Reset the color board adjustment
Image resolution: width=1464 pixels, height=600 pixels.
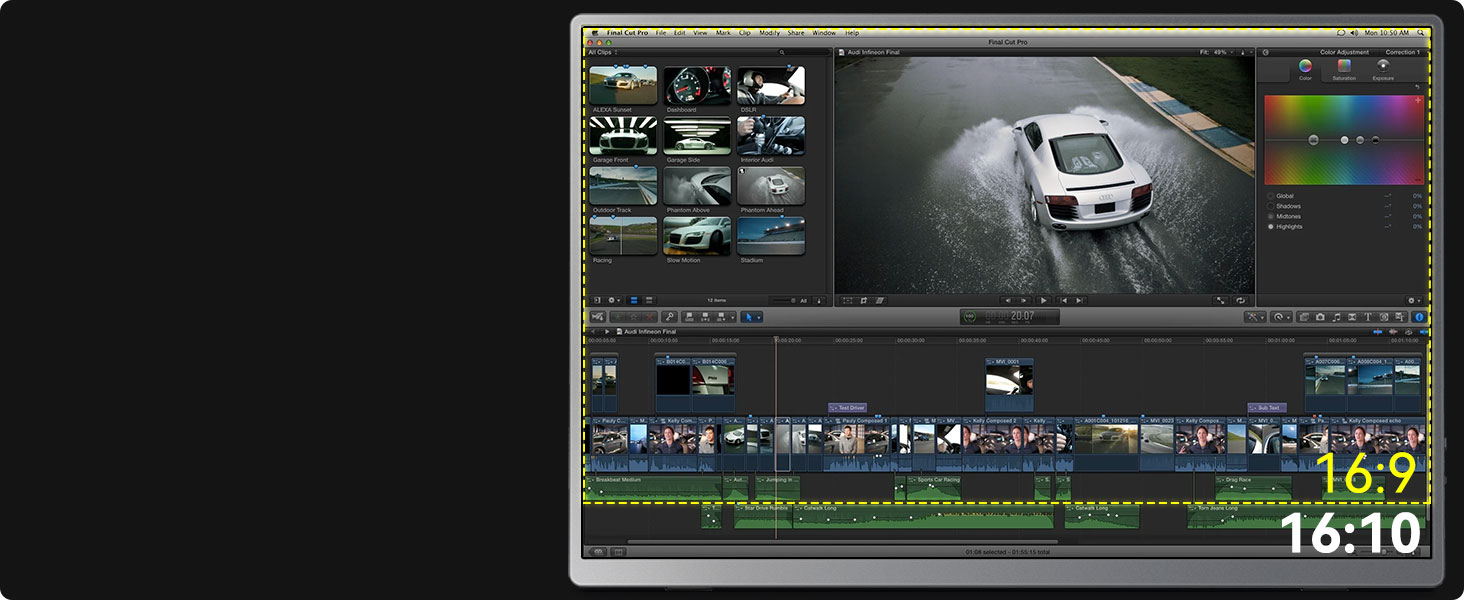tap(1417, 87)
